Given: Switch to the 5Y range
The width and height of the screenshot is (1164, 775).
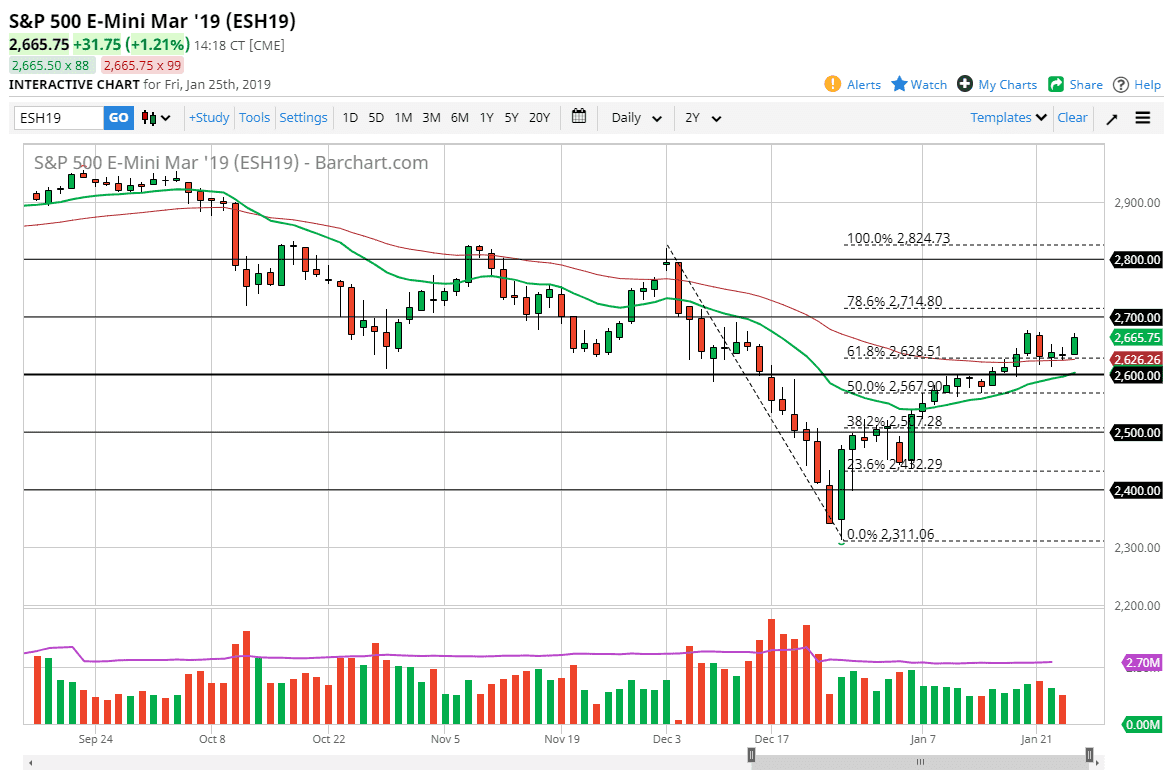Looking at the screenshot, I should pyautogui.click(x=511, y=117).
